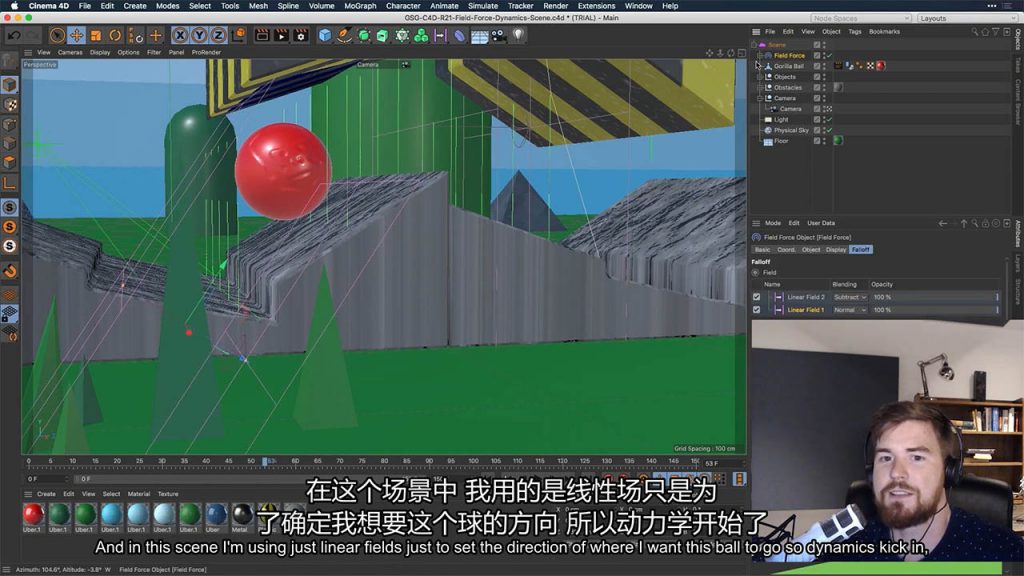Collapse the Scene root hierarchy
Screen dimensions: 1024x576
point(754,45)
